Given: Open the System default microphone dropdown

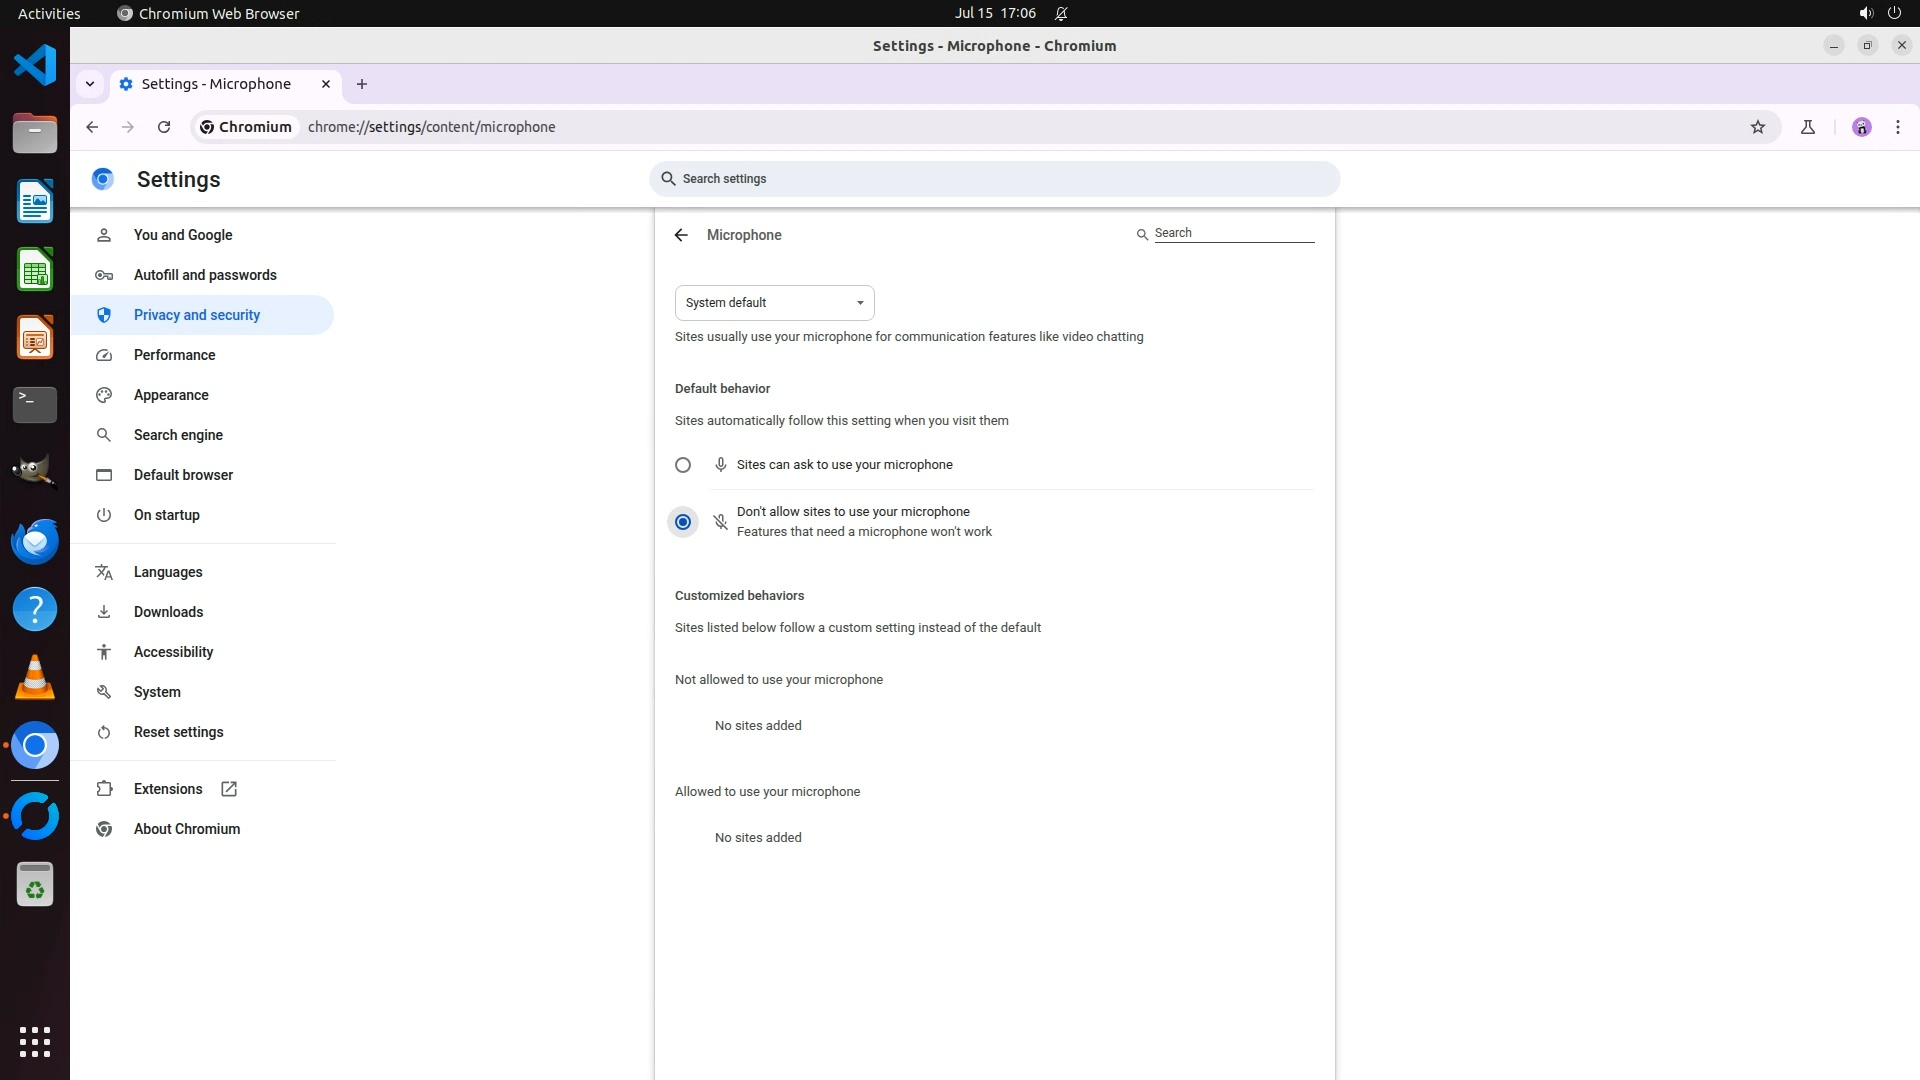Looking at the screenshot, I should [x=774, y=303].
